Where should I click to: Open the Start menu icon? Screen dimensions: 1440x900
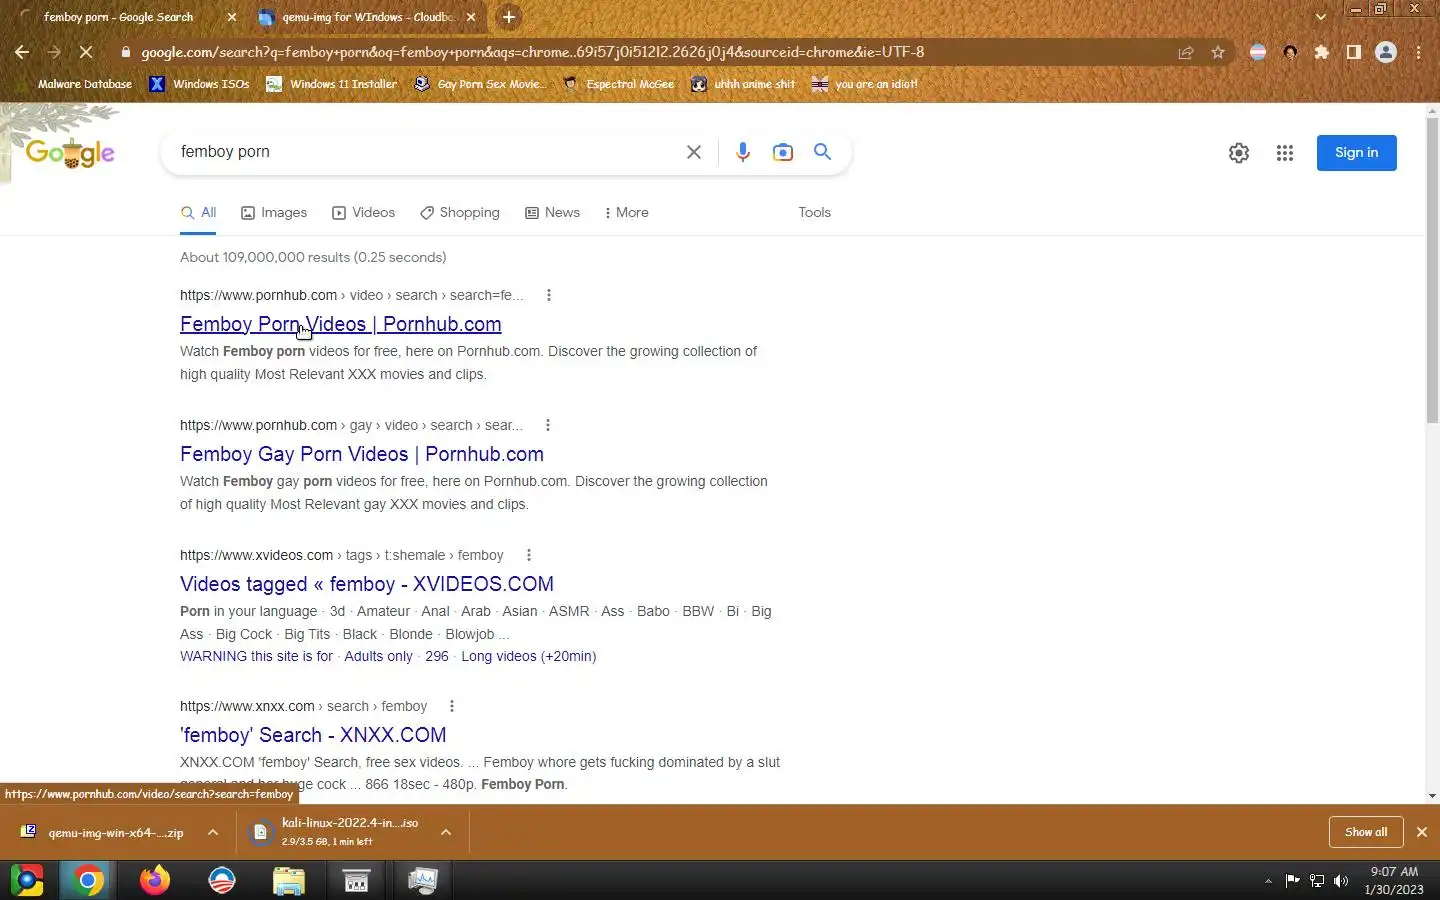(27, 880)
